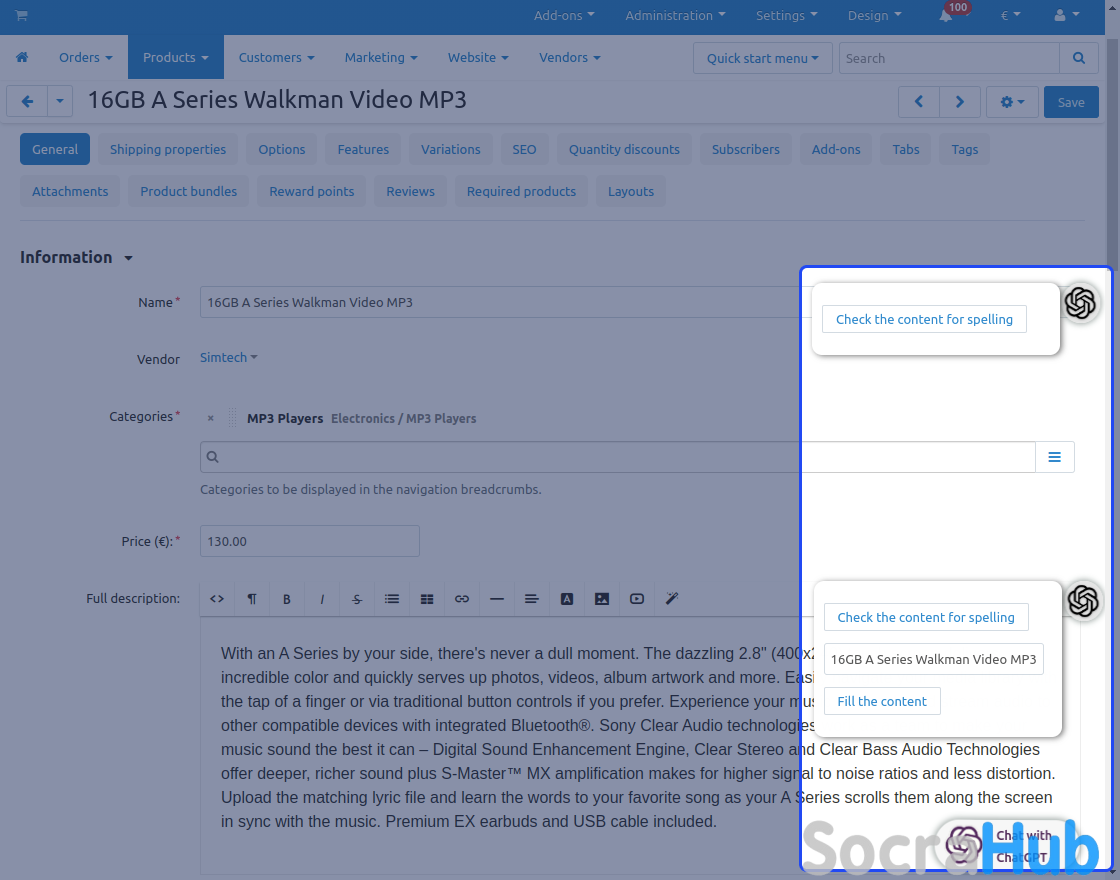Image resolution: width=1120 pixels, height=880 pixels.
Task: Open the Vendors menu
Action: (x=569, y=57)
